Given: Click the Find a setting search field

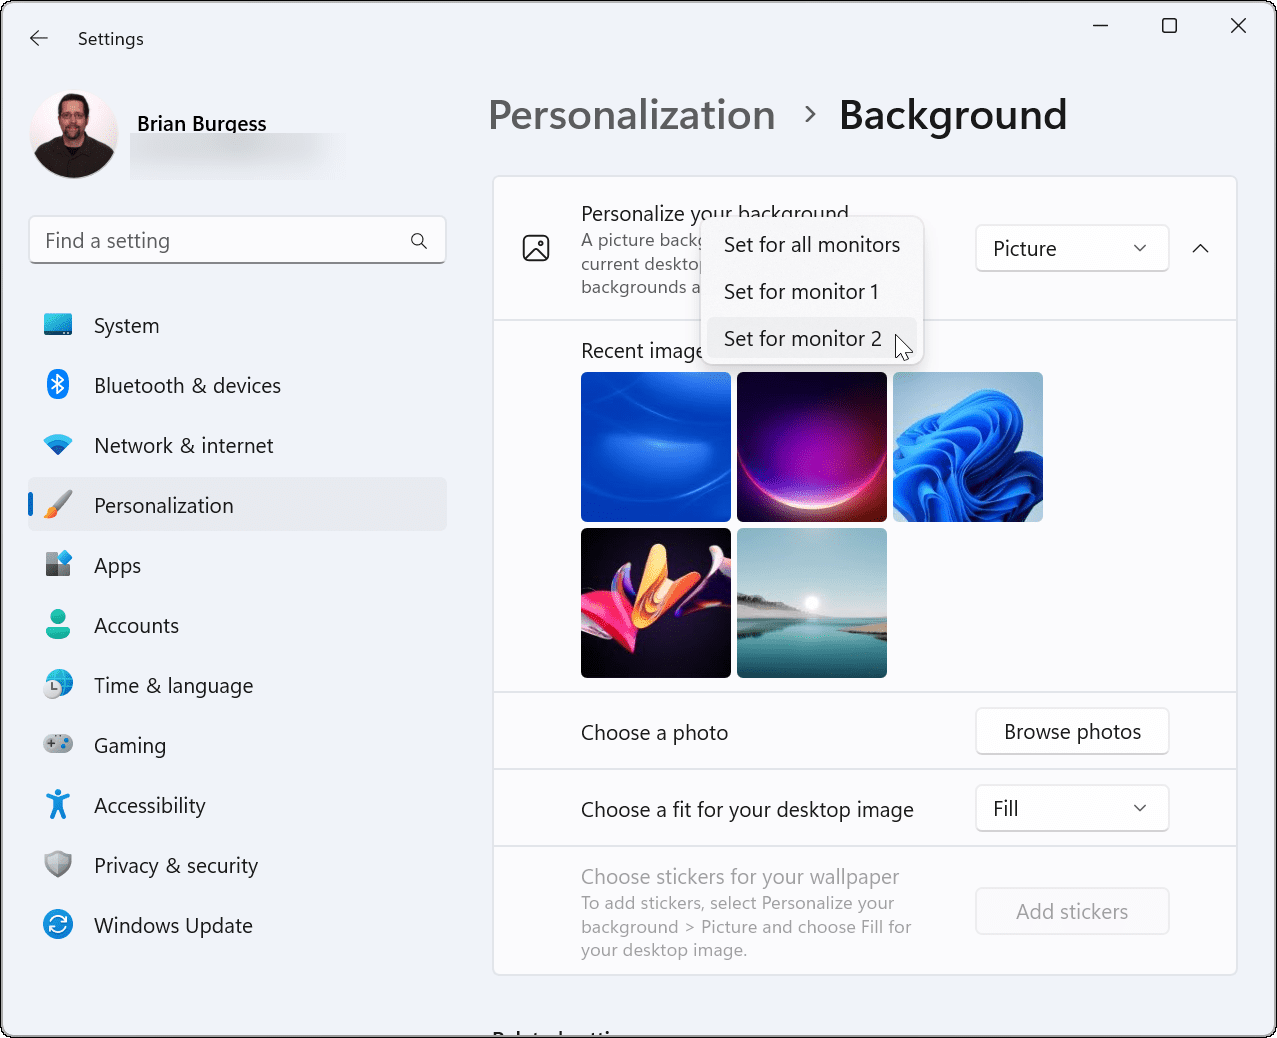Looking at the screenshot, I should (220, 241).
